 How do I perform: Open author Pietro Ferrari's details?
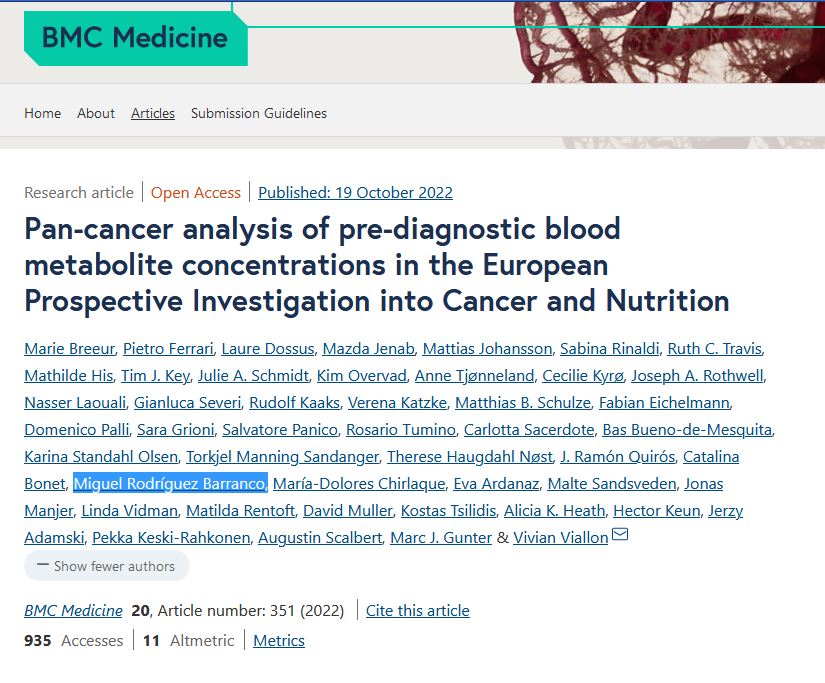pyautogui.click(x=168, y=349)
